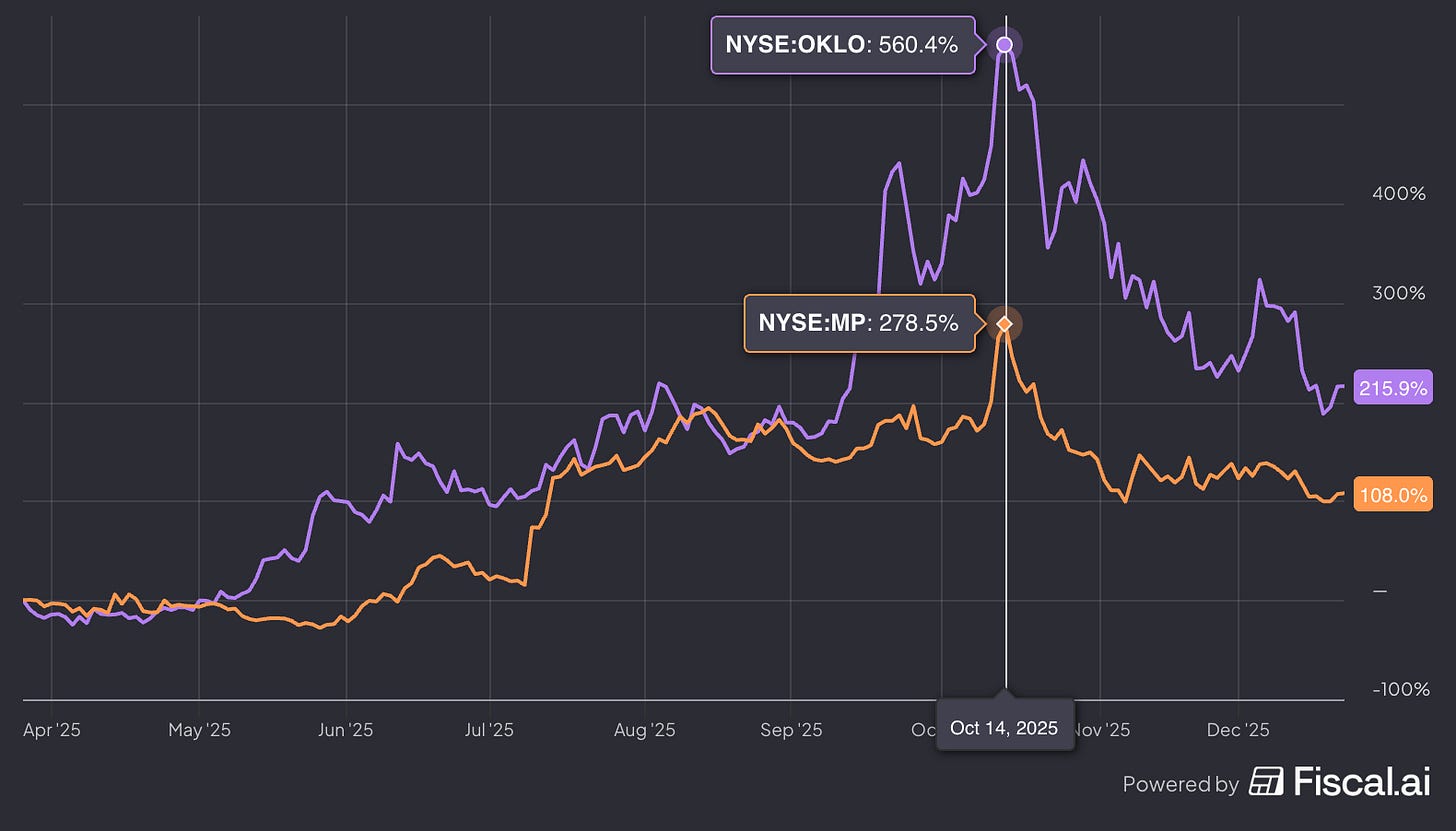Click the Sep '25 axis label
Viewport: 1456px width, 831px height.
pyautogui.click(x=791, y=730)
